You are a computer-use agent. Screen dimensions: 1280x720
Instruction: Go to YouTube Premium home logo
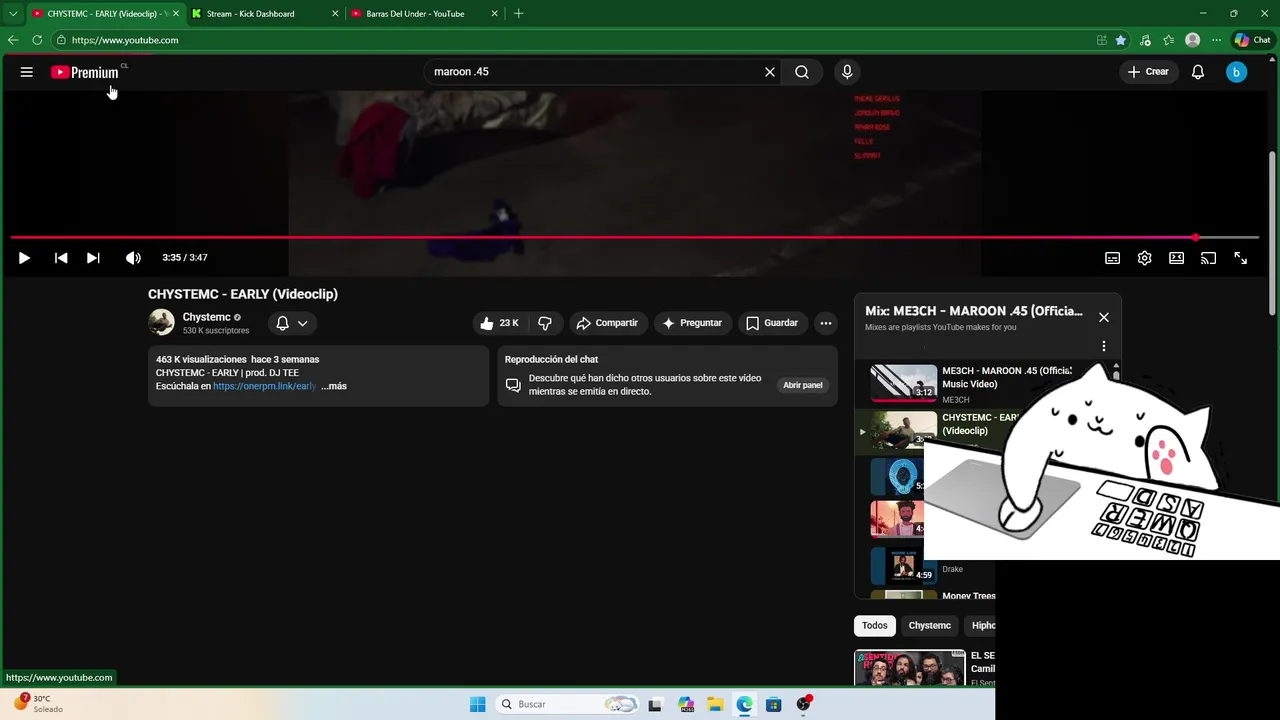(x=85, y=72)
